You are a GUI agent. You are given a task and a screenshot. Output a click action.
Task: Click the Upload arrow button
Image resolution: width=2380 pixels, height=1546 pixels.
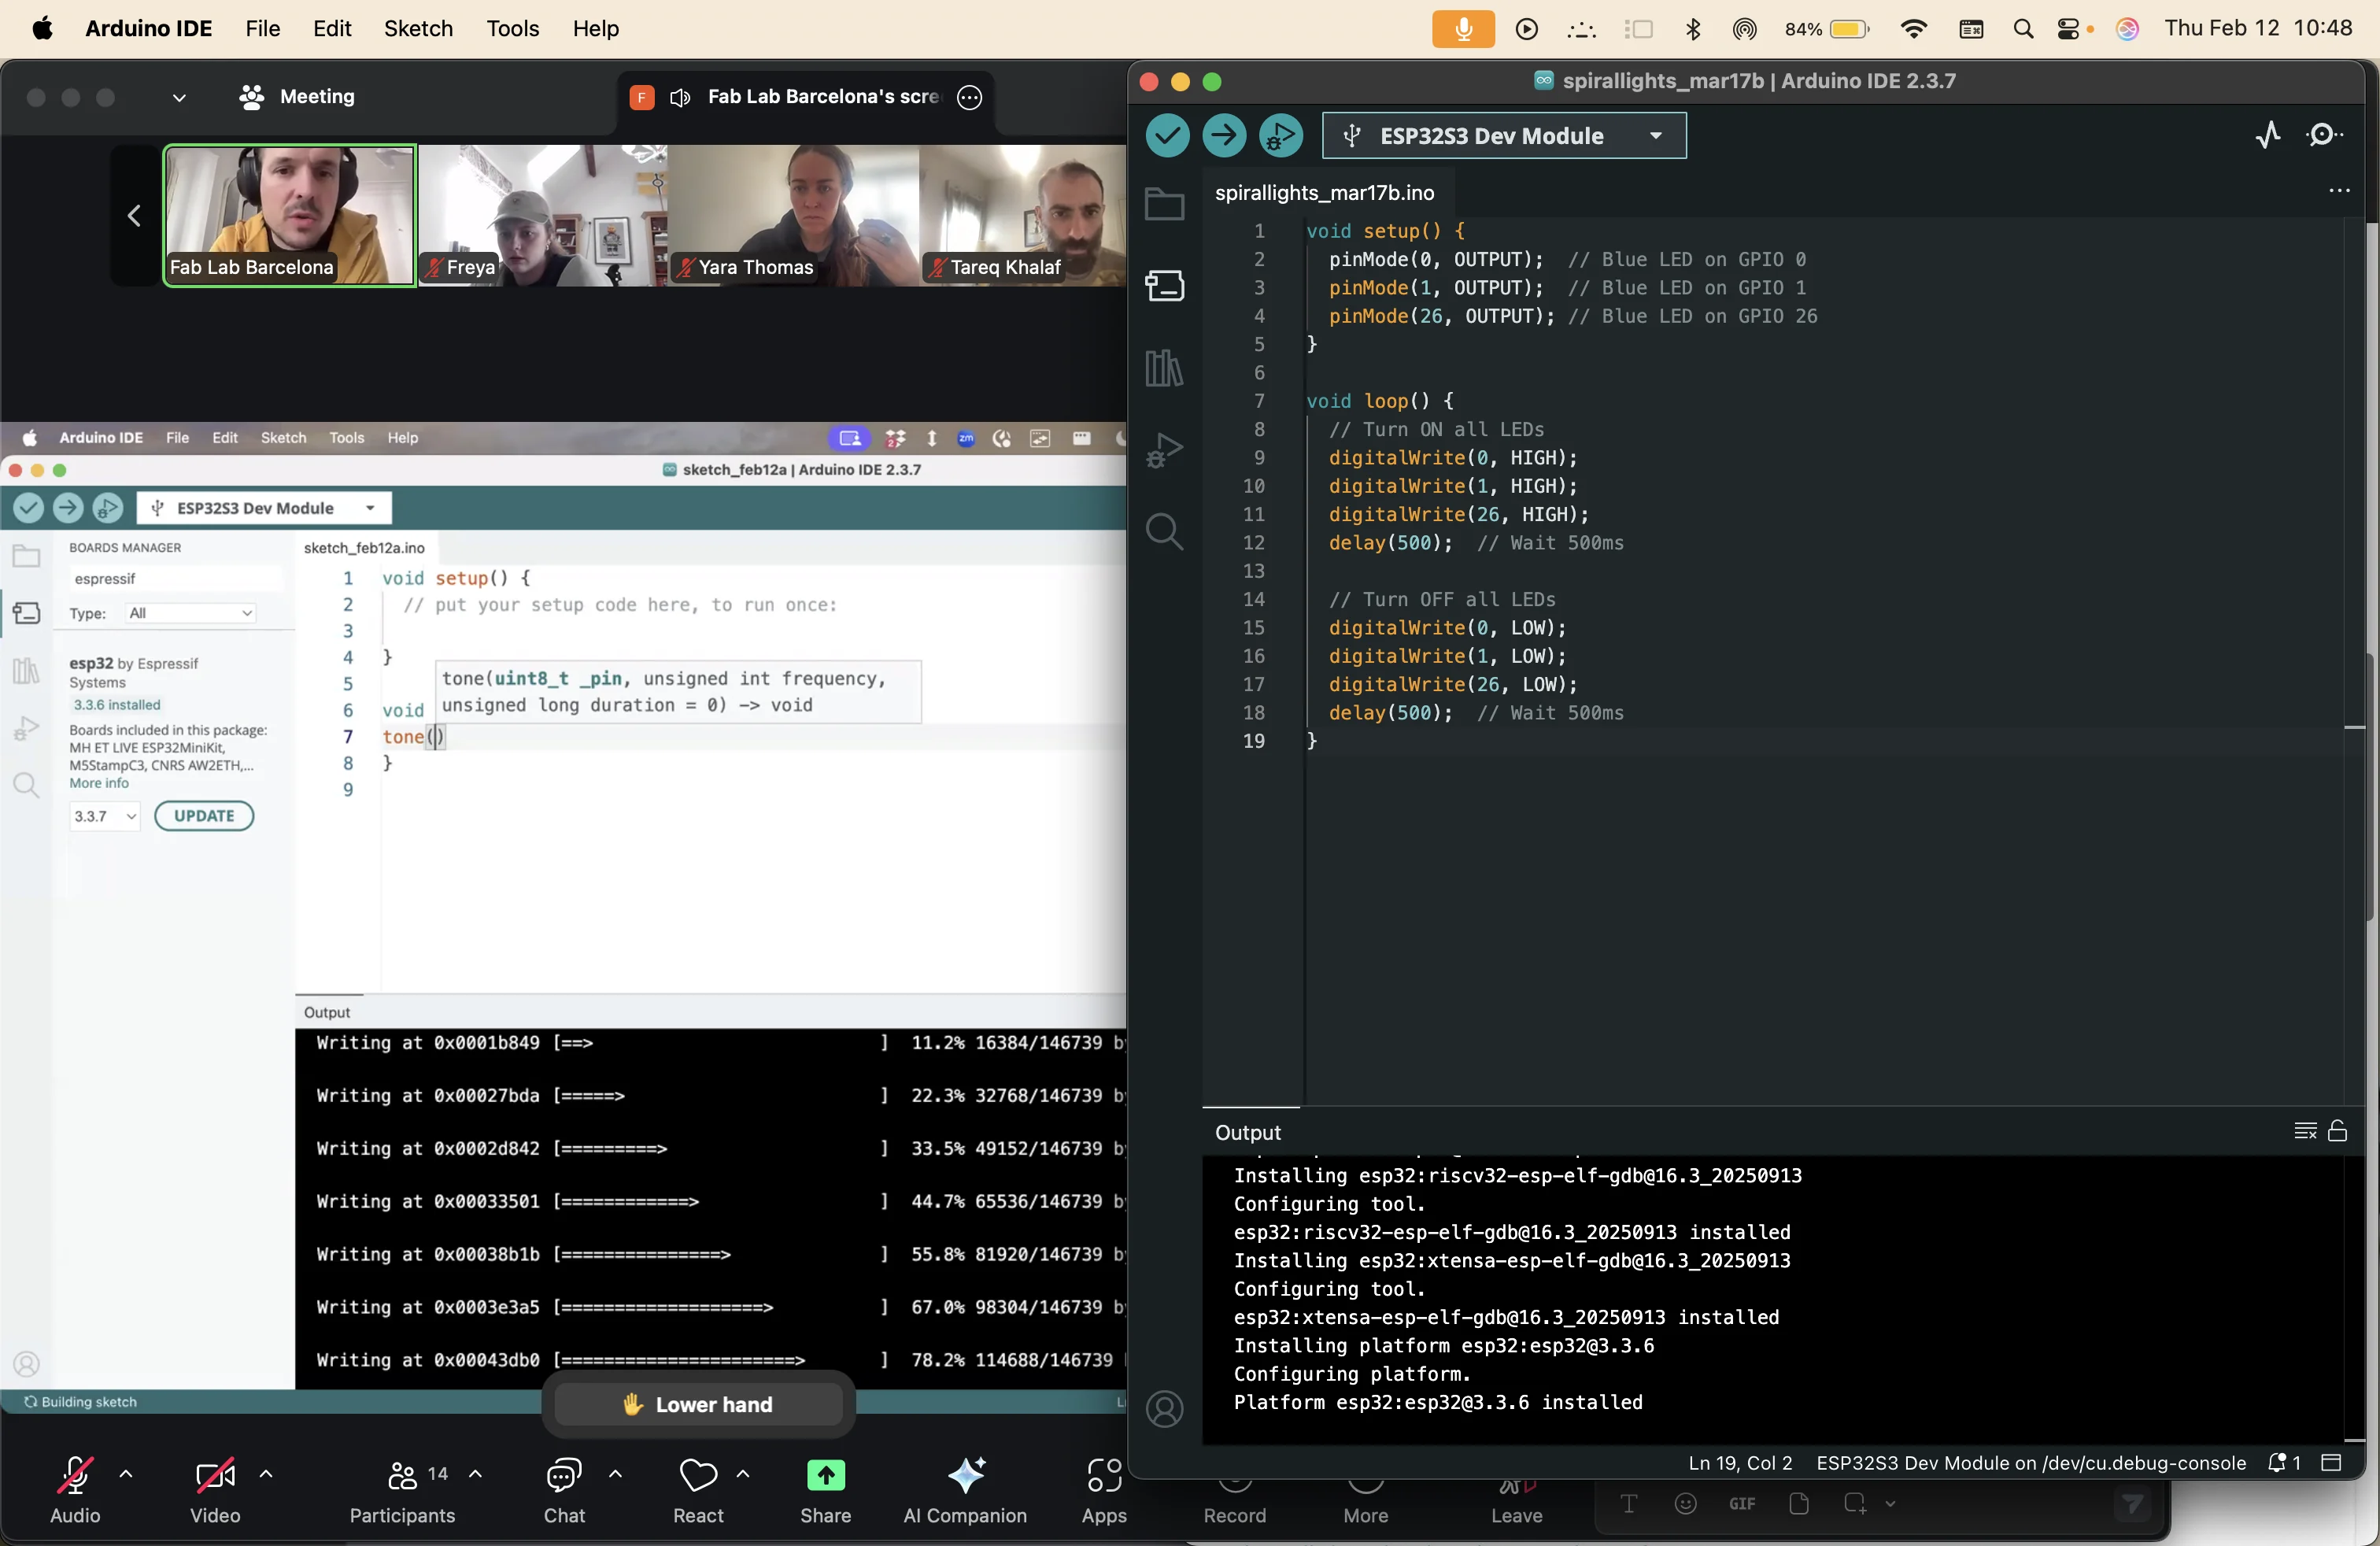tap(1223, 136)
